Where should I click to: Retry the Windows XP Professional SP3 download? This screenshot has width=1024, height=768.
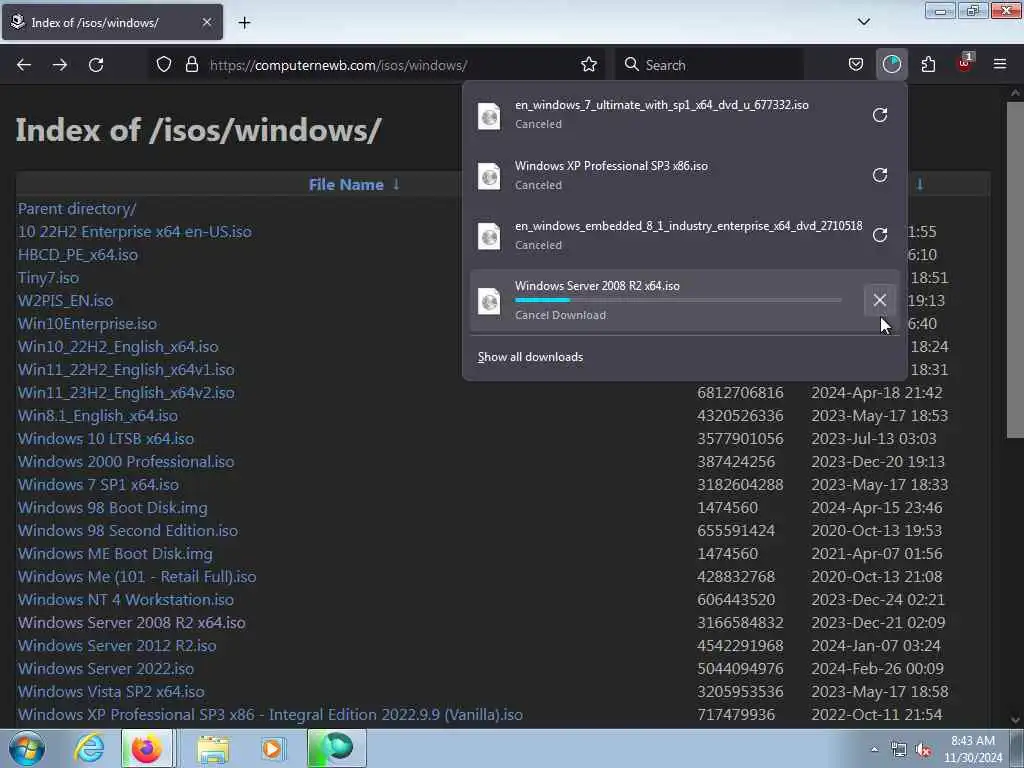pyautogui.click(x=880, y=175)
